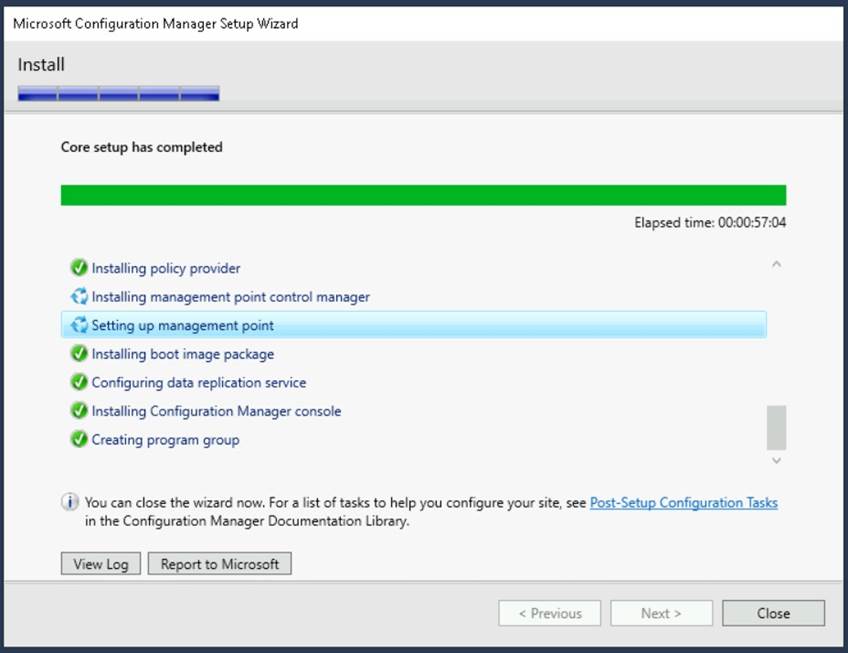The image size is (848, 653).
Task: Click the scroll up arrow of task list
Action: click(x=776, y=264)
